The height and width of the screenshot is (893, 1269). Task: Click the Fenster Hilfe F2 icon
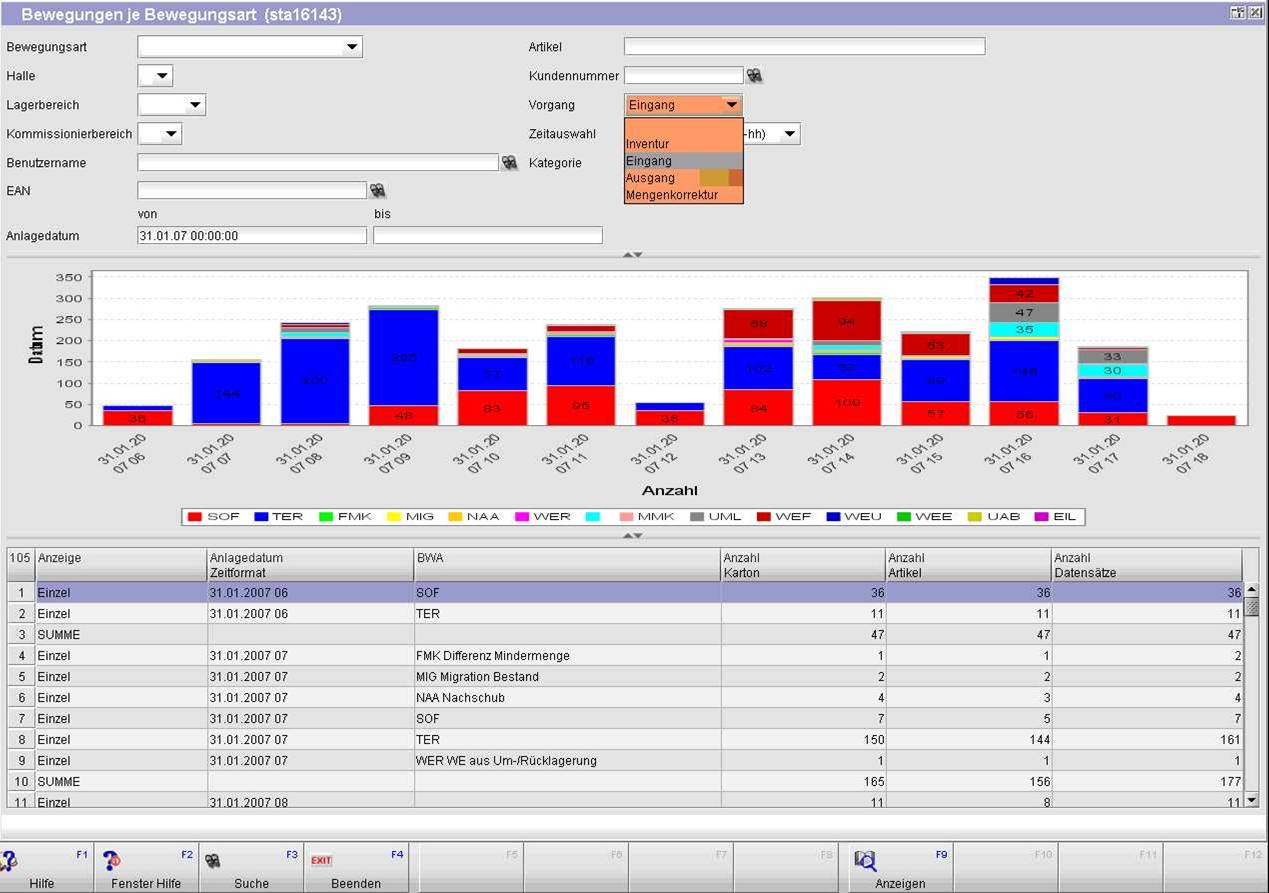pos(111,860)
